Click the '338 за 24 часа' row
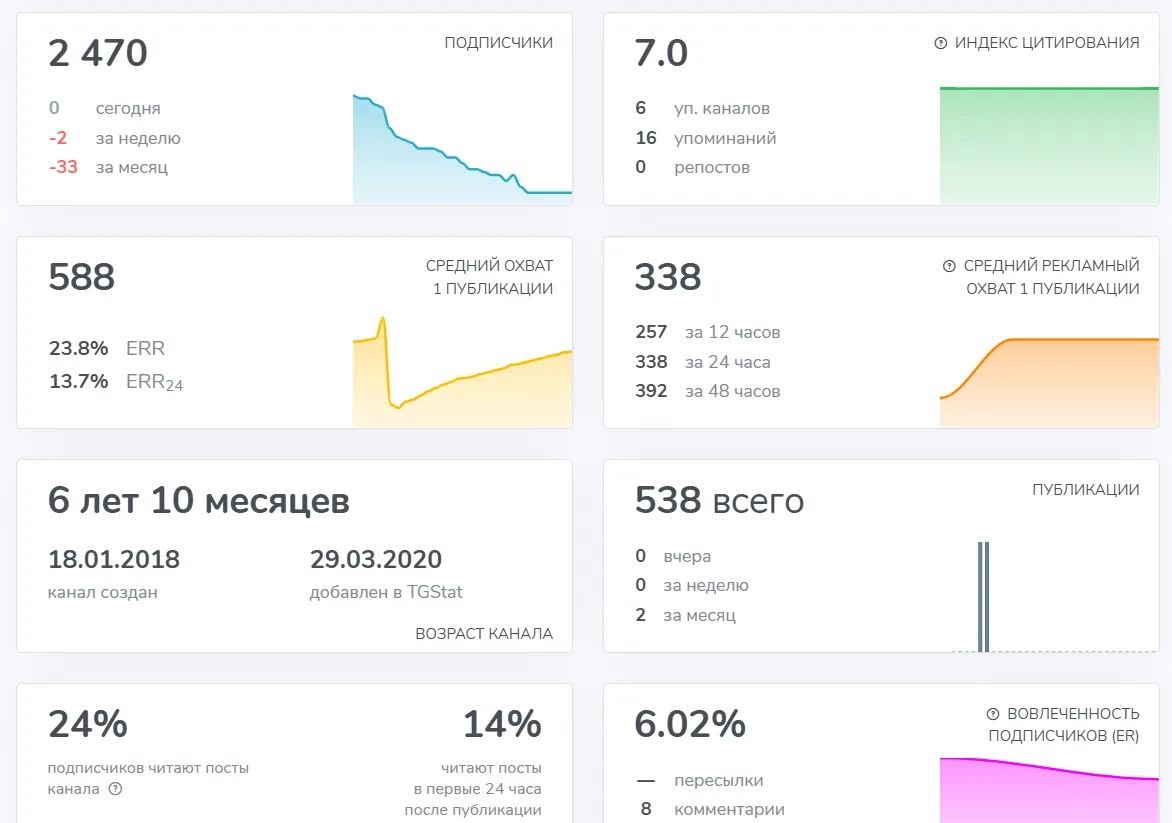The height and width of the screenshot is (823, 1172). [703, 362]
